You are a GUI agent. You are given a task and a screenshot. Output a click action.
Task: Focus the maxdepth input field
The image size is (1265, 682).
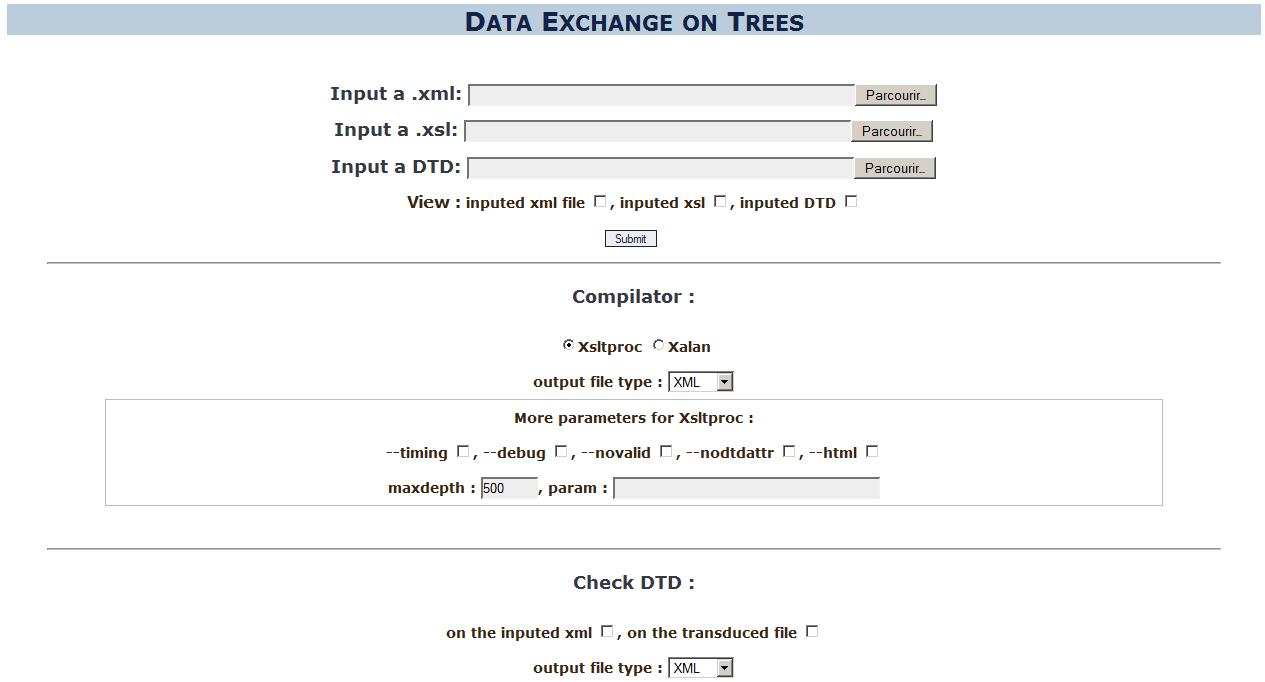pyautogui.click(x=509, y=488)
